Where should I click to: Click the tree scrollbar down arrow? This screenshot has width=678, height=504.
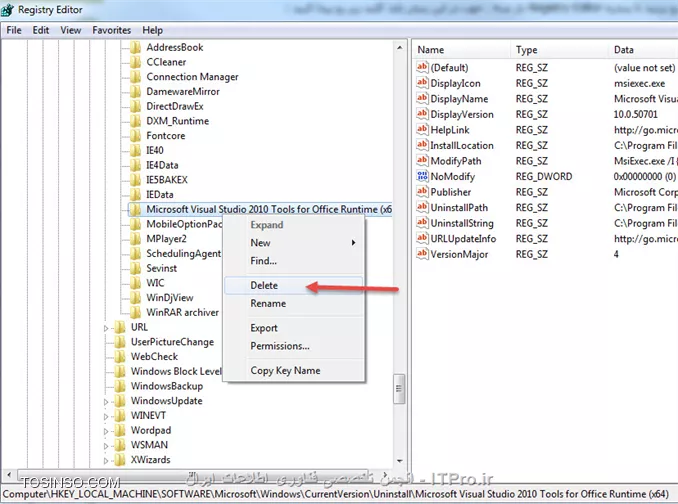click(399, 461)
